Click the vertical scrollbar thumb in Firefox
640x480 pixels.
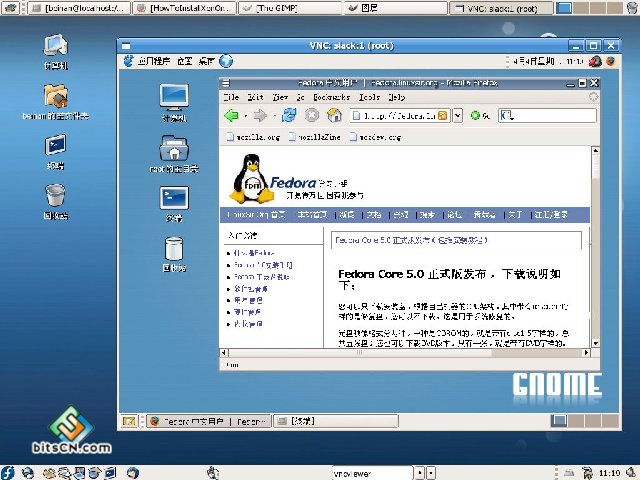pyautogui.click(x=596, y=167)
